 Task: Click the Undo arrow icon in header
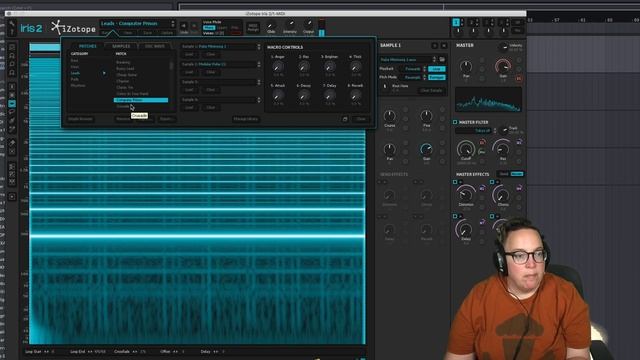pyautogui.click(x=184, y=26)
